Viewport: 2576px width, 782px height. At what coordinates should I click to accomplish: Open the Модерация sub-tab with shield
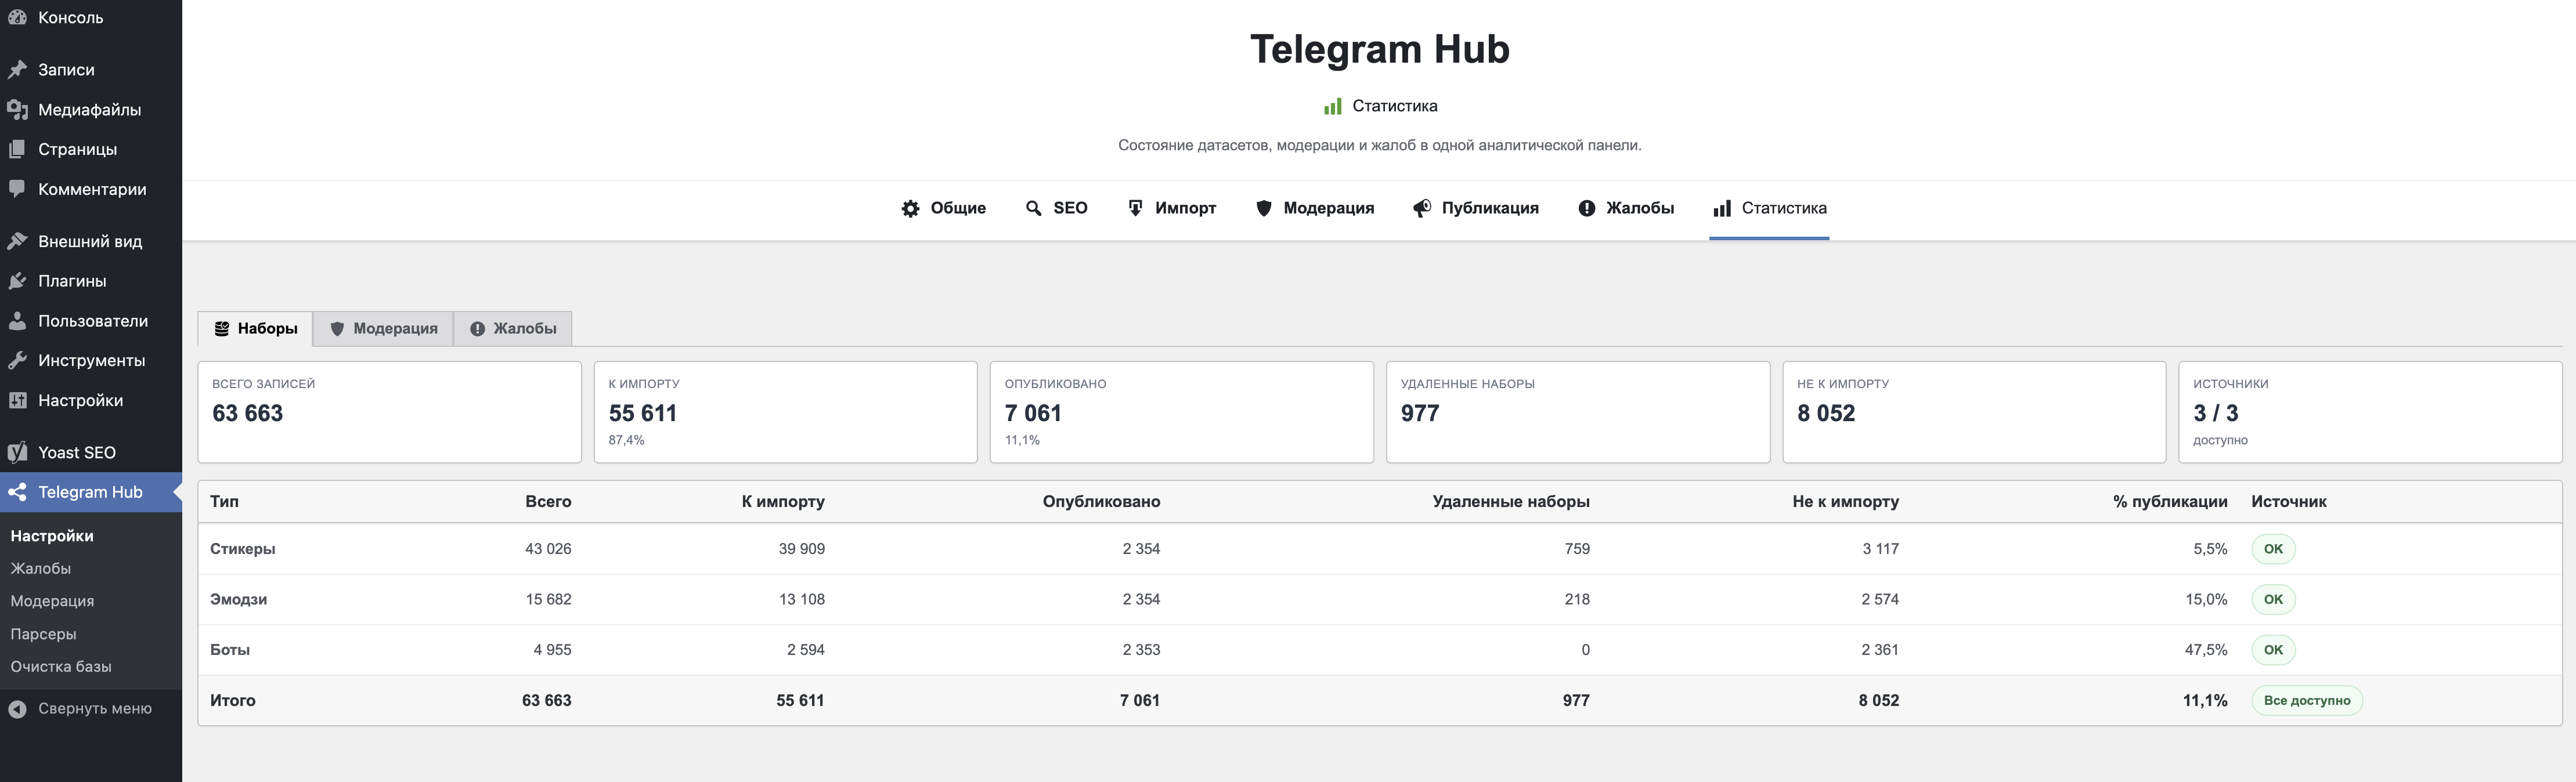(x=383, y=328)
